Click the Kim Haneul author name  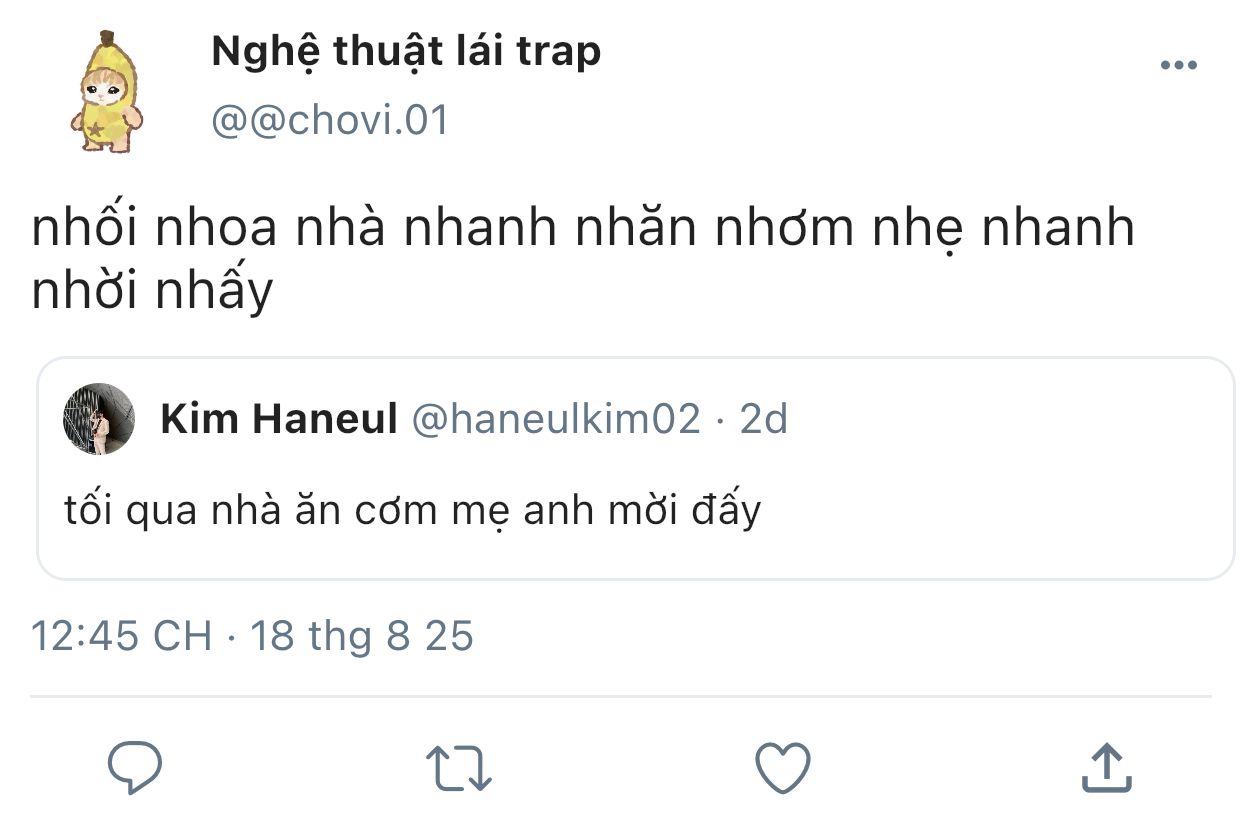pyautogui.click(x=279, y=419)
